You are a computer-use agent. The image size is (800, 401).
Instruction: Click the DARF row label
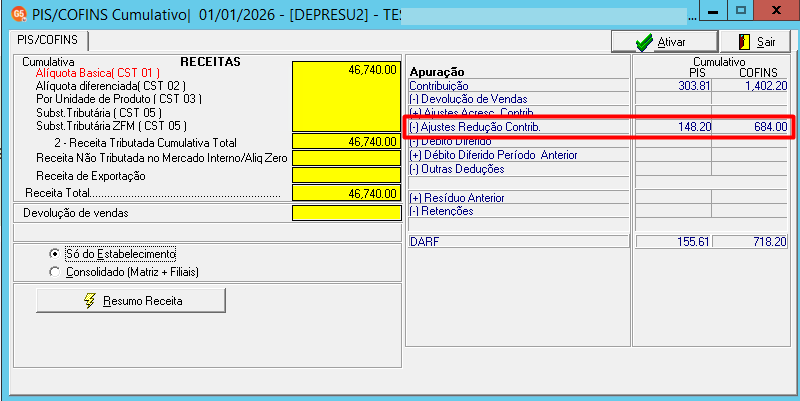pos(423,242)
